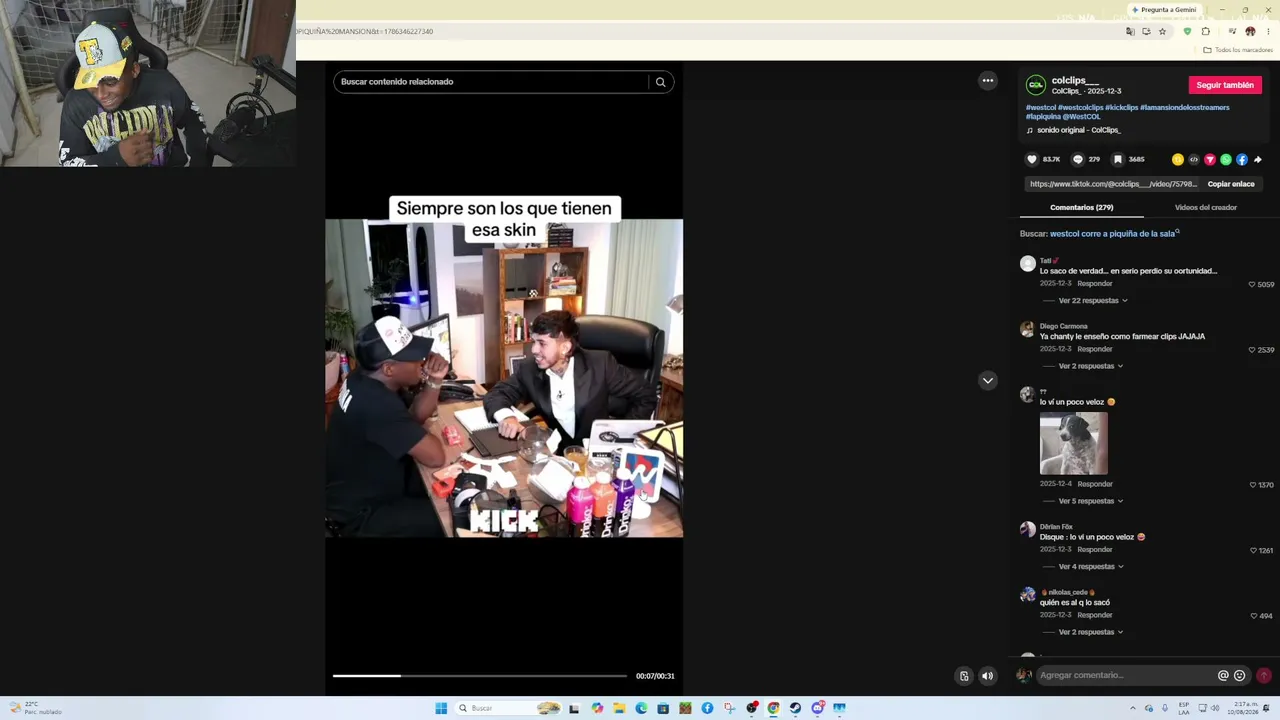The image size is (1280, 720).
Task: Click the TikTok video to pause it
Action: [504, 378]
